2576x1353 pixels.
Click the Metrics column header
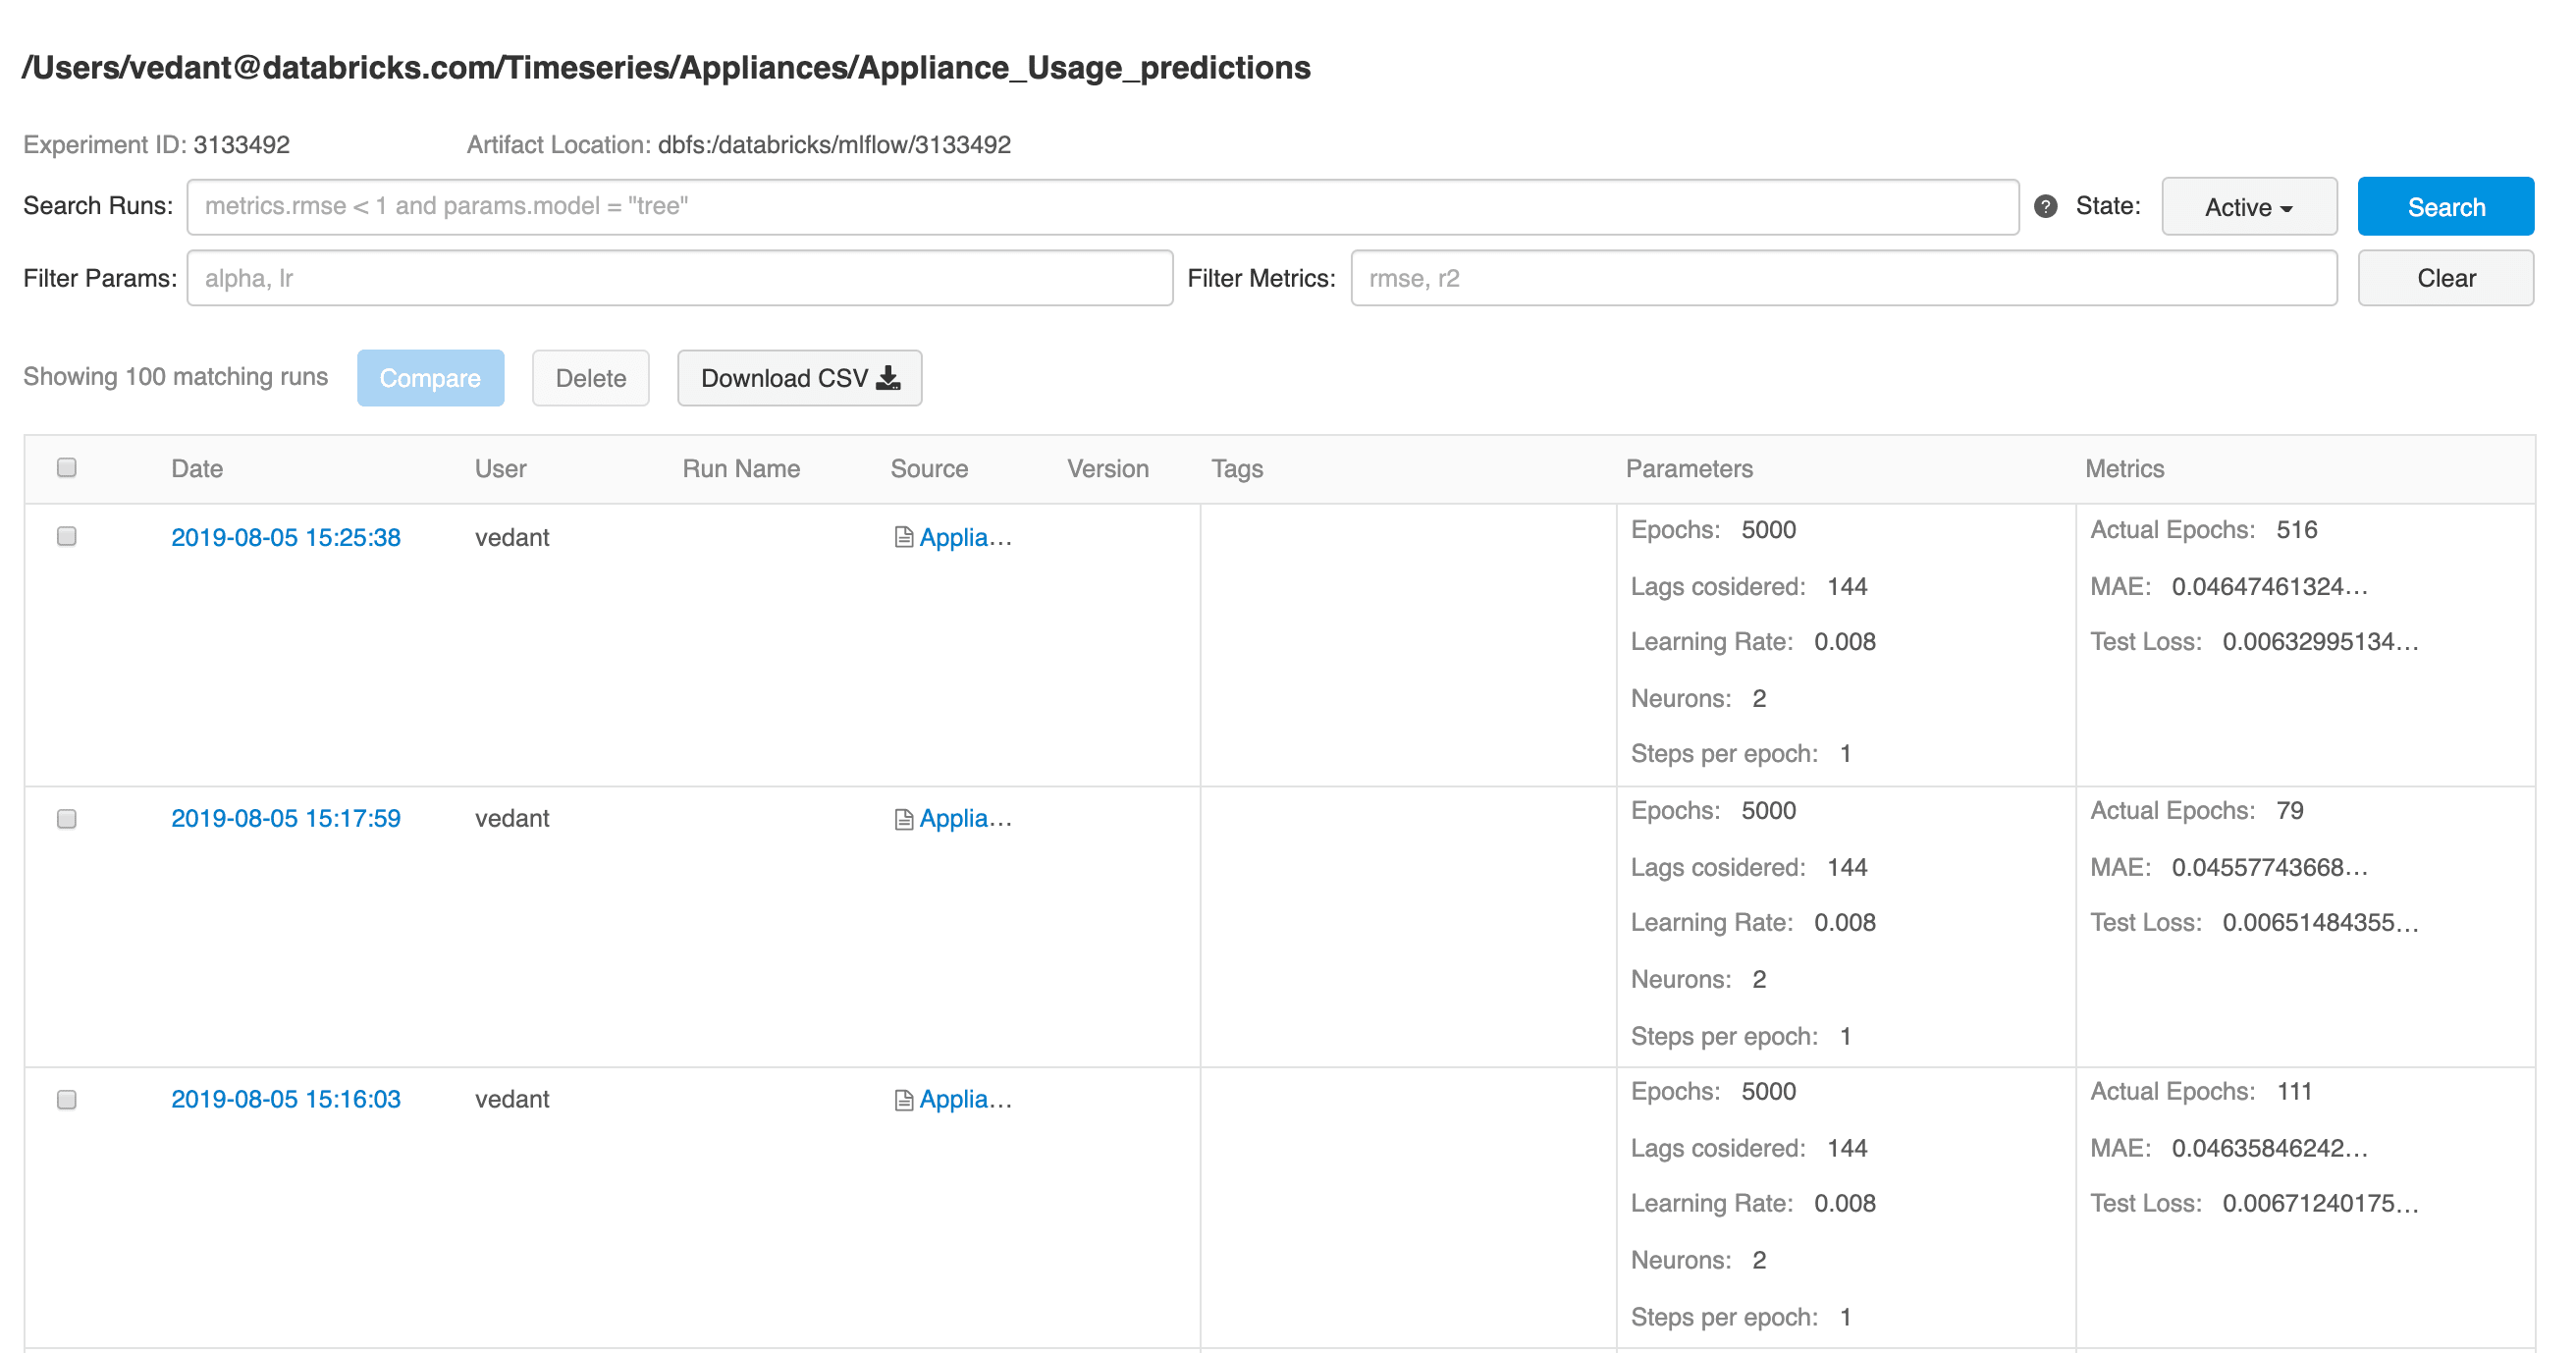(x=2124, y=469)
